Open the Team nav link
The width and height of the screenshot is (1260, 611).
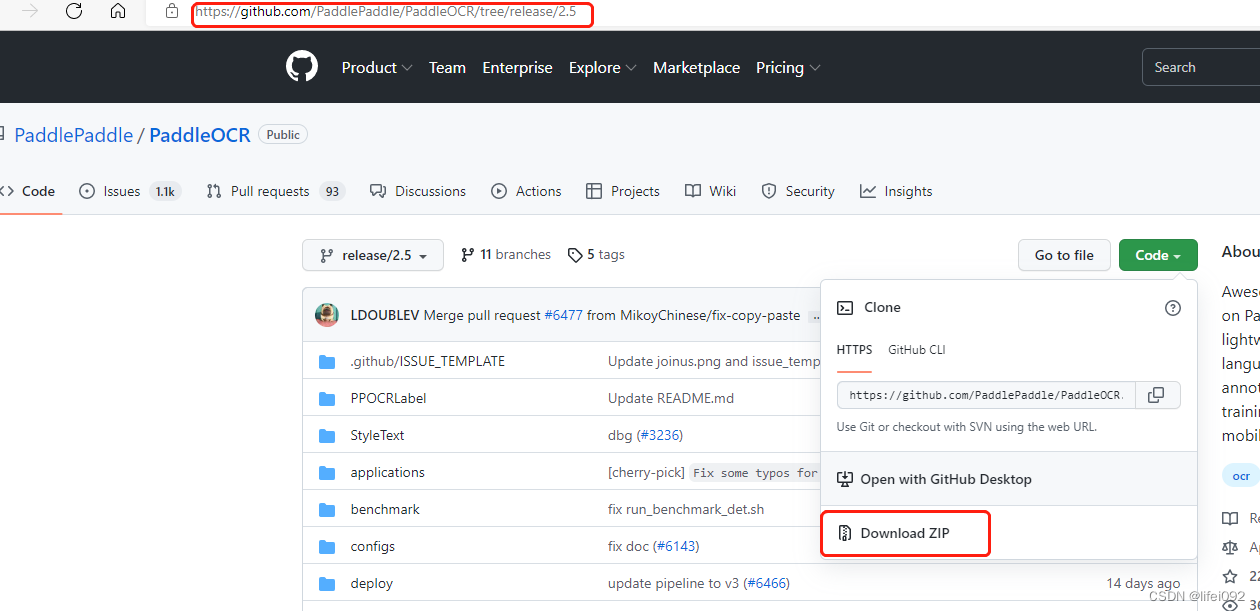[447, 68]
